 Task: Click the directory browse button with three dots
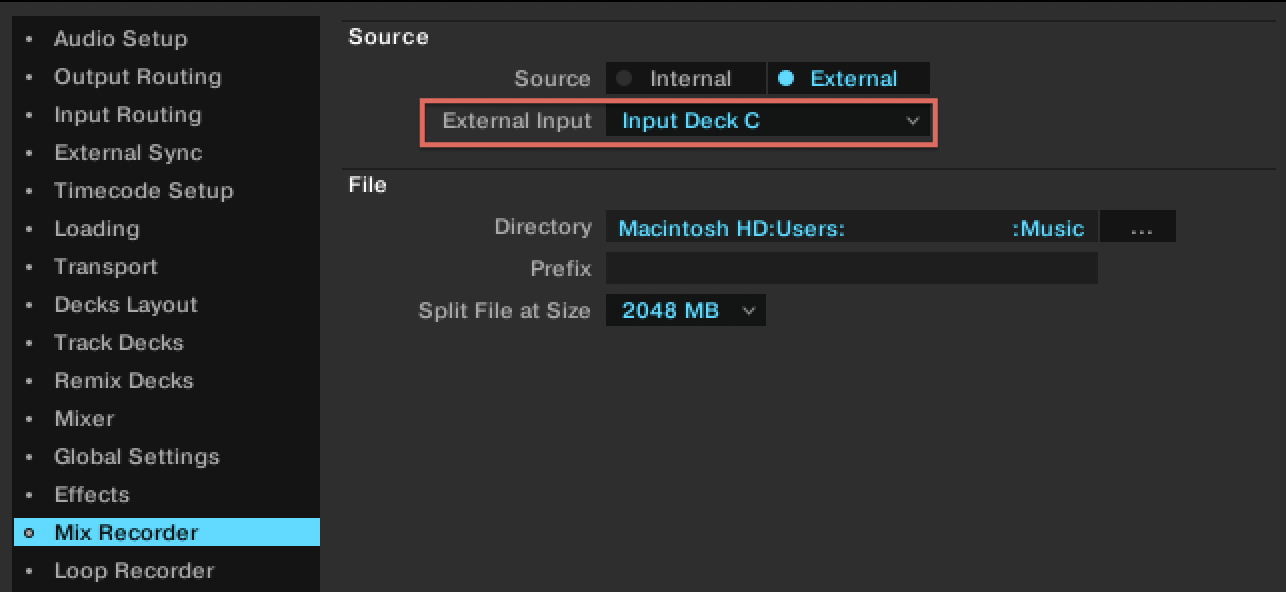[x=1140, y=228]
